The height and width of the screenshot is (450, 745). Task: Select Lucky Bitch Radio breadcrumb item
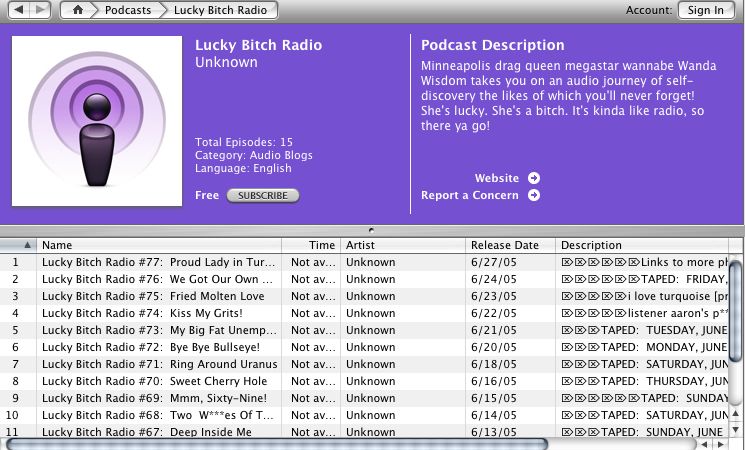(220, 10)
